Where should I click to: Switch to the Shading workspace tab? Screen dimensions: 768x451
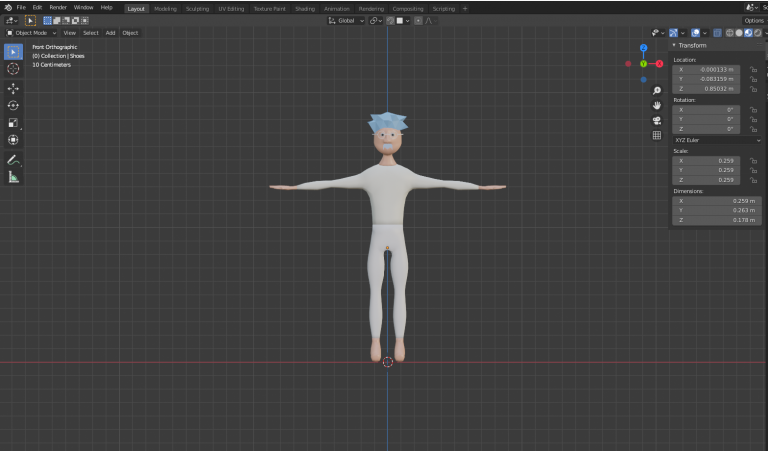pyautogui.click(x=305, y=8)
